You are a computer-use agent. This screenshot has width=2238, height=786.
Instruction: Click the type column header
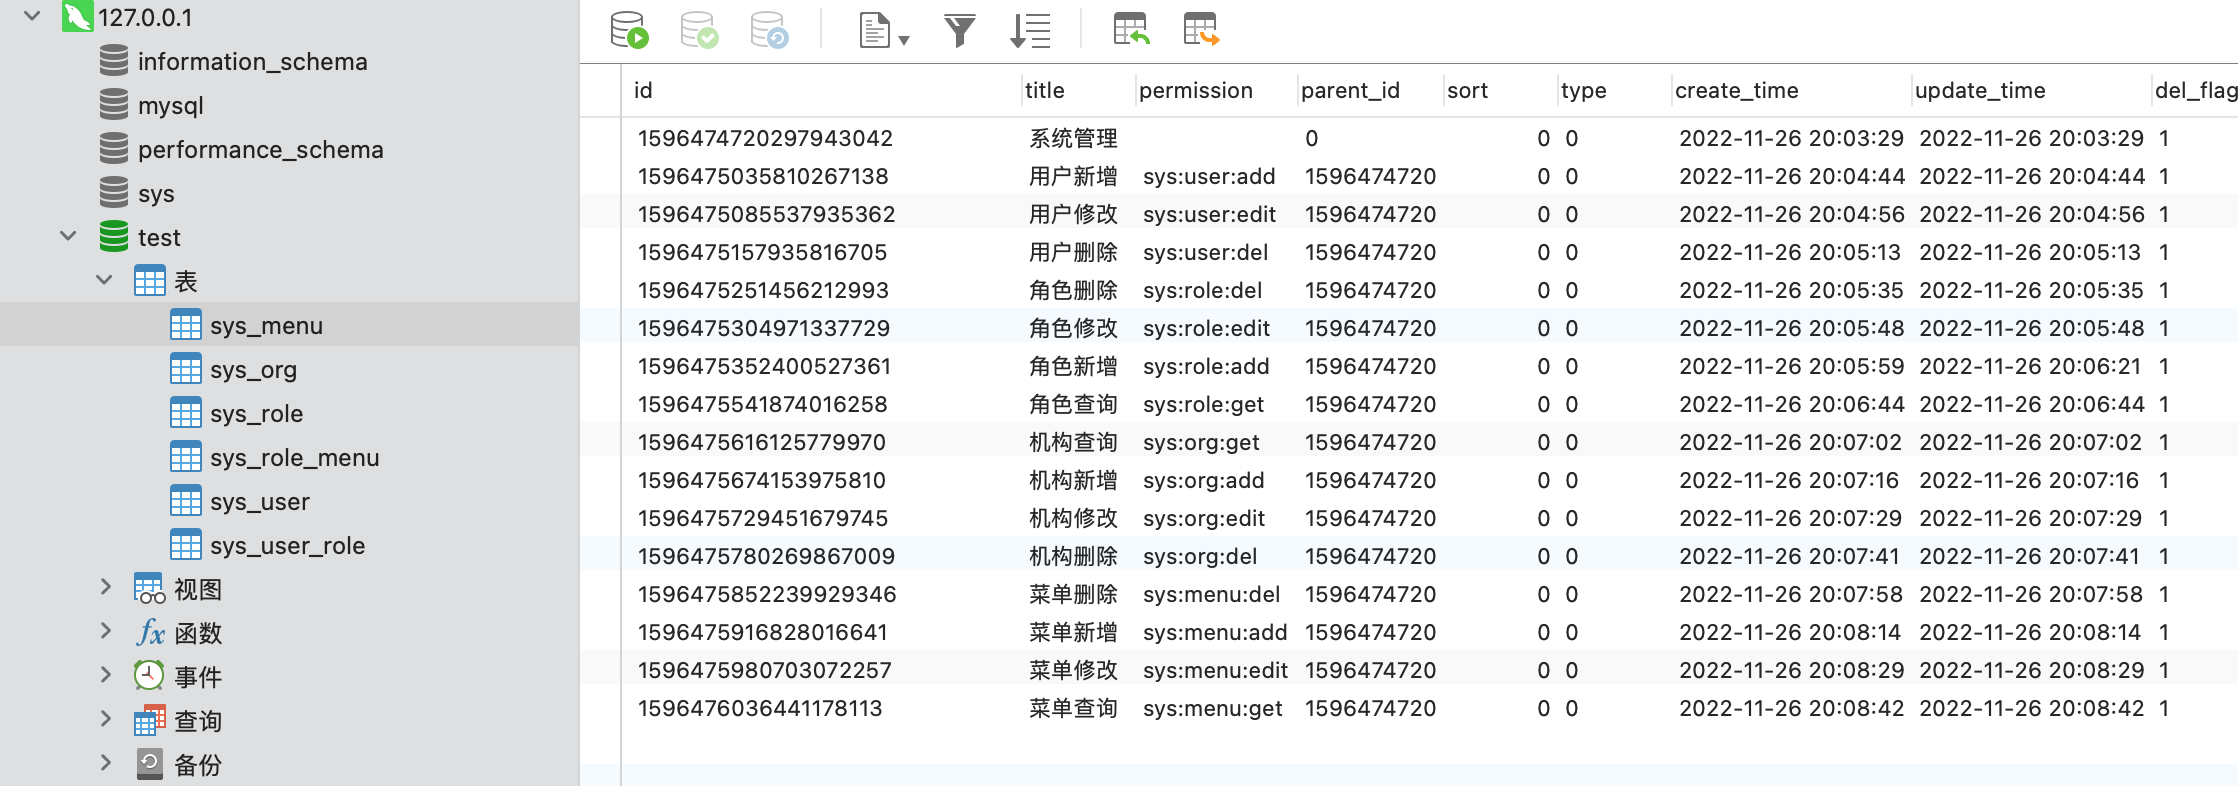(1584, 90)
